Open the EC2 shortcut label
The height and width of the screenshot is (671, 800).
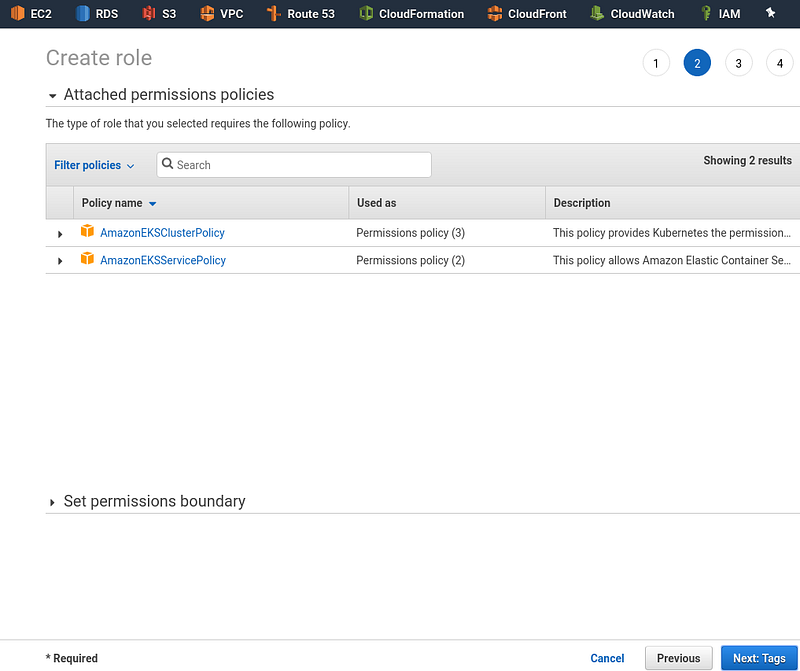41,14
